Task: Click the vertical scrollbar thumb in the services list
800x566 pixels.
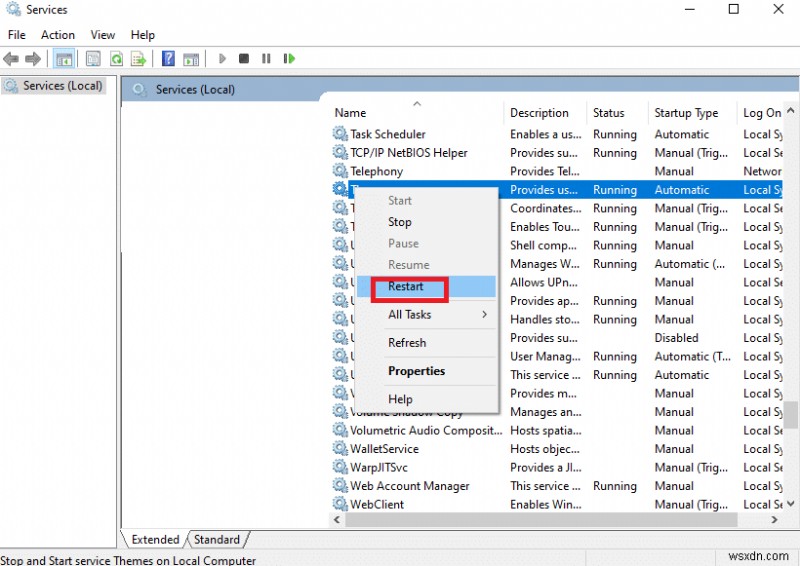Action: (791, 413)
